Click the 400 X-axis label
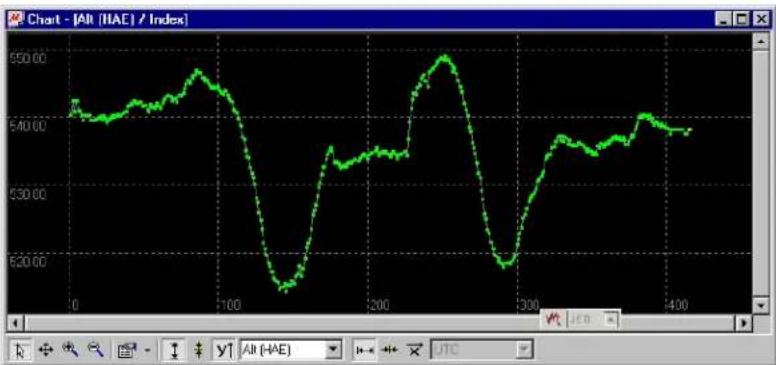This screenshot has width=776, height=365. (x=678, y=305)
